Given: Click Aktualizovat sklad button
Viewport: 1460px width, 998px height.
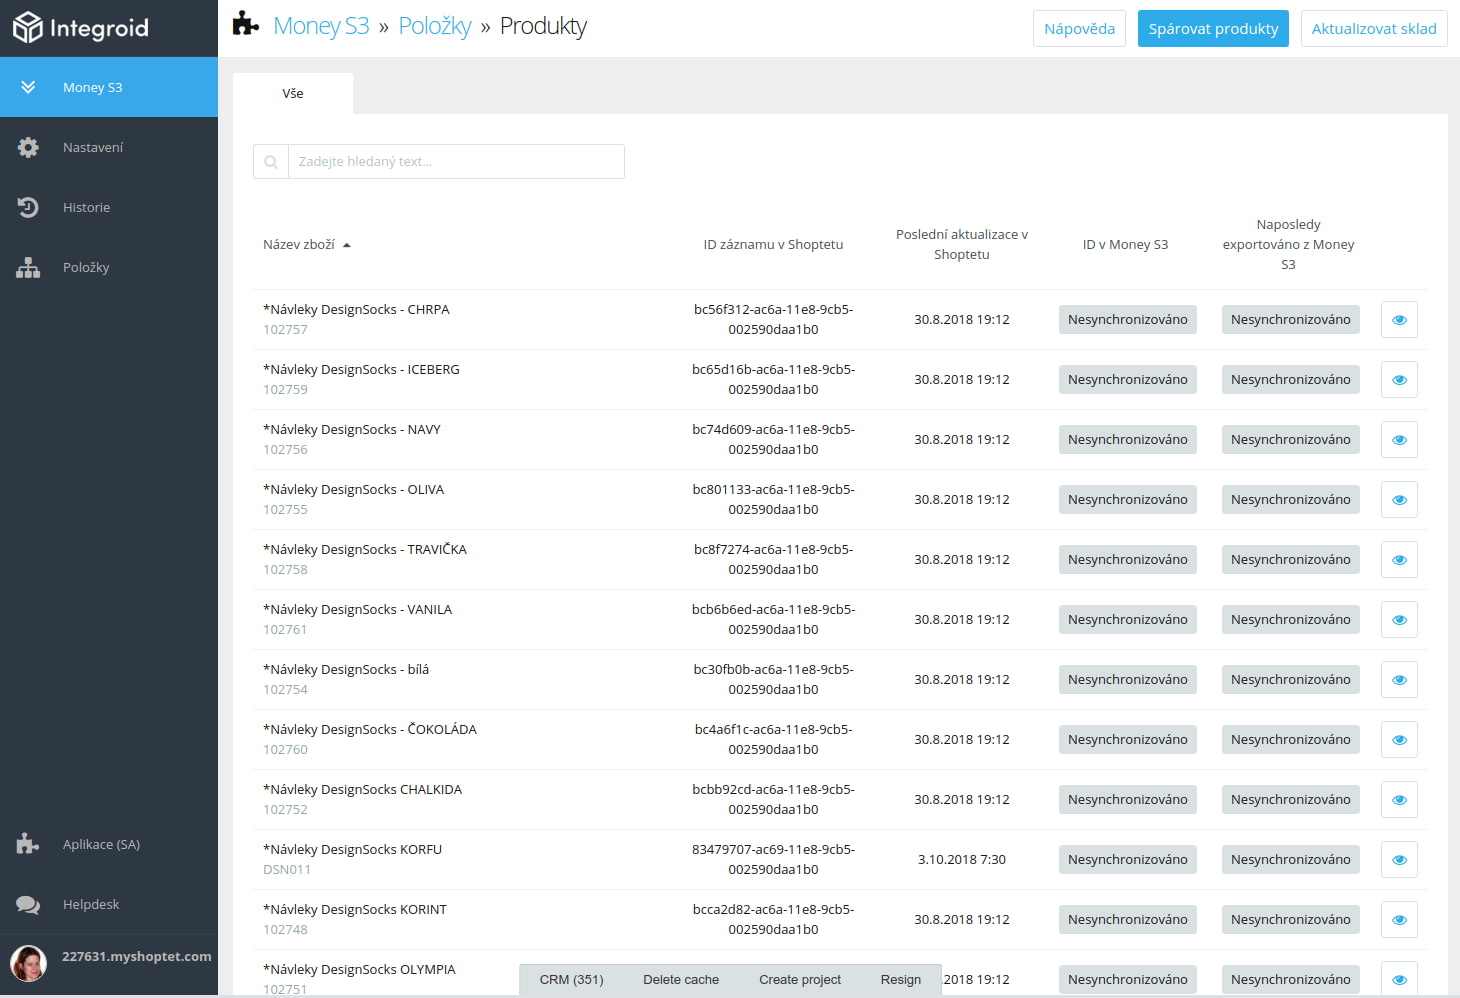Looking at the screenshot, I should point(1374,29).
